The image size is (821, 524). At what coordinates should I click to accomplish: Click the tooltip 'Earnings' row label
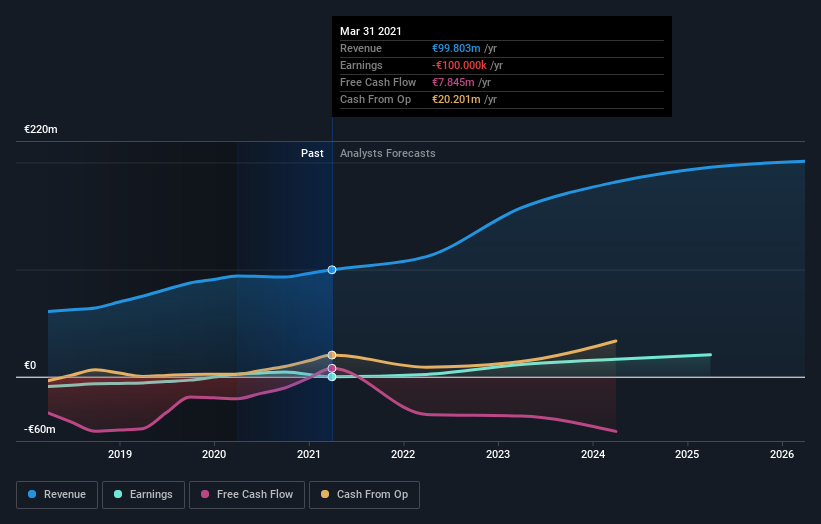pos(361,65)
